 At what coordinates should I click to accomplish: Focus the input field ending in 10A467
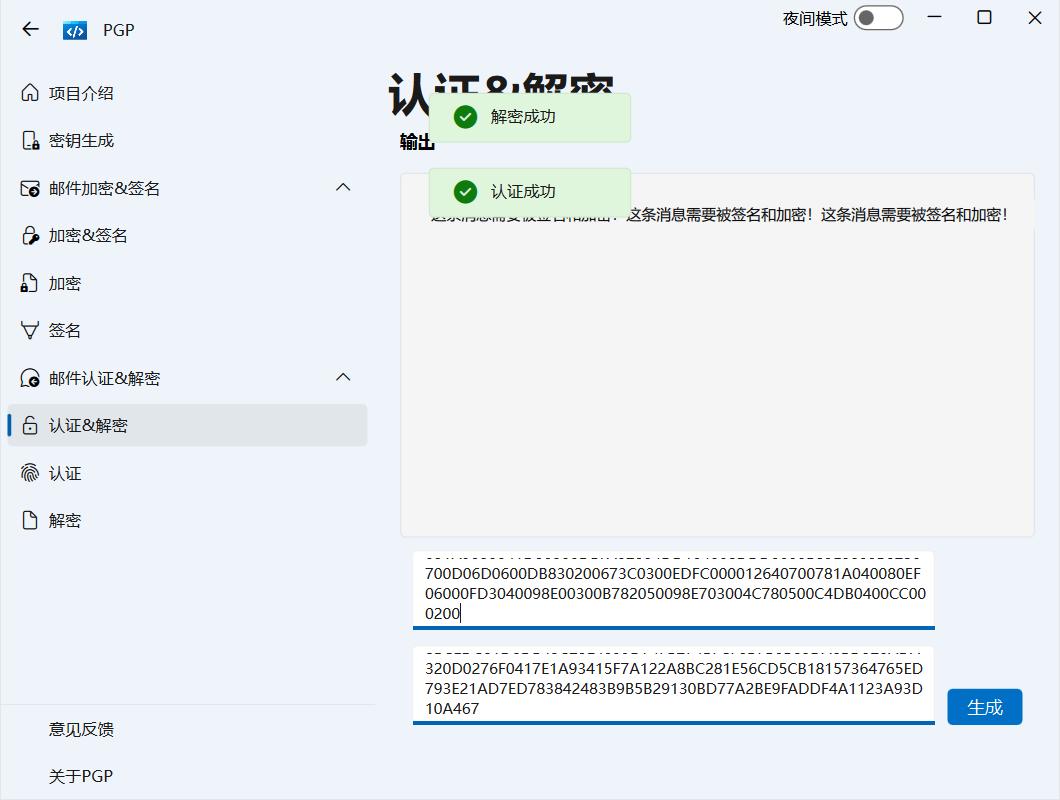[673, 685]
